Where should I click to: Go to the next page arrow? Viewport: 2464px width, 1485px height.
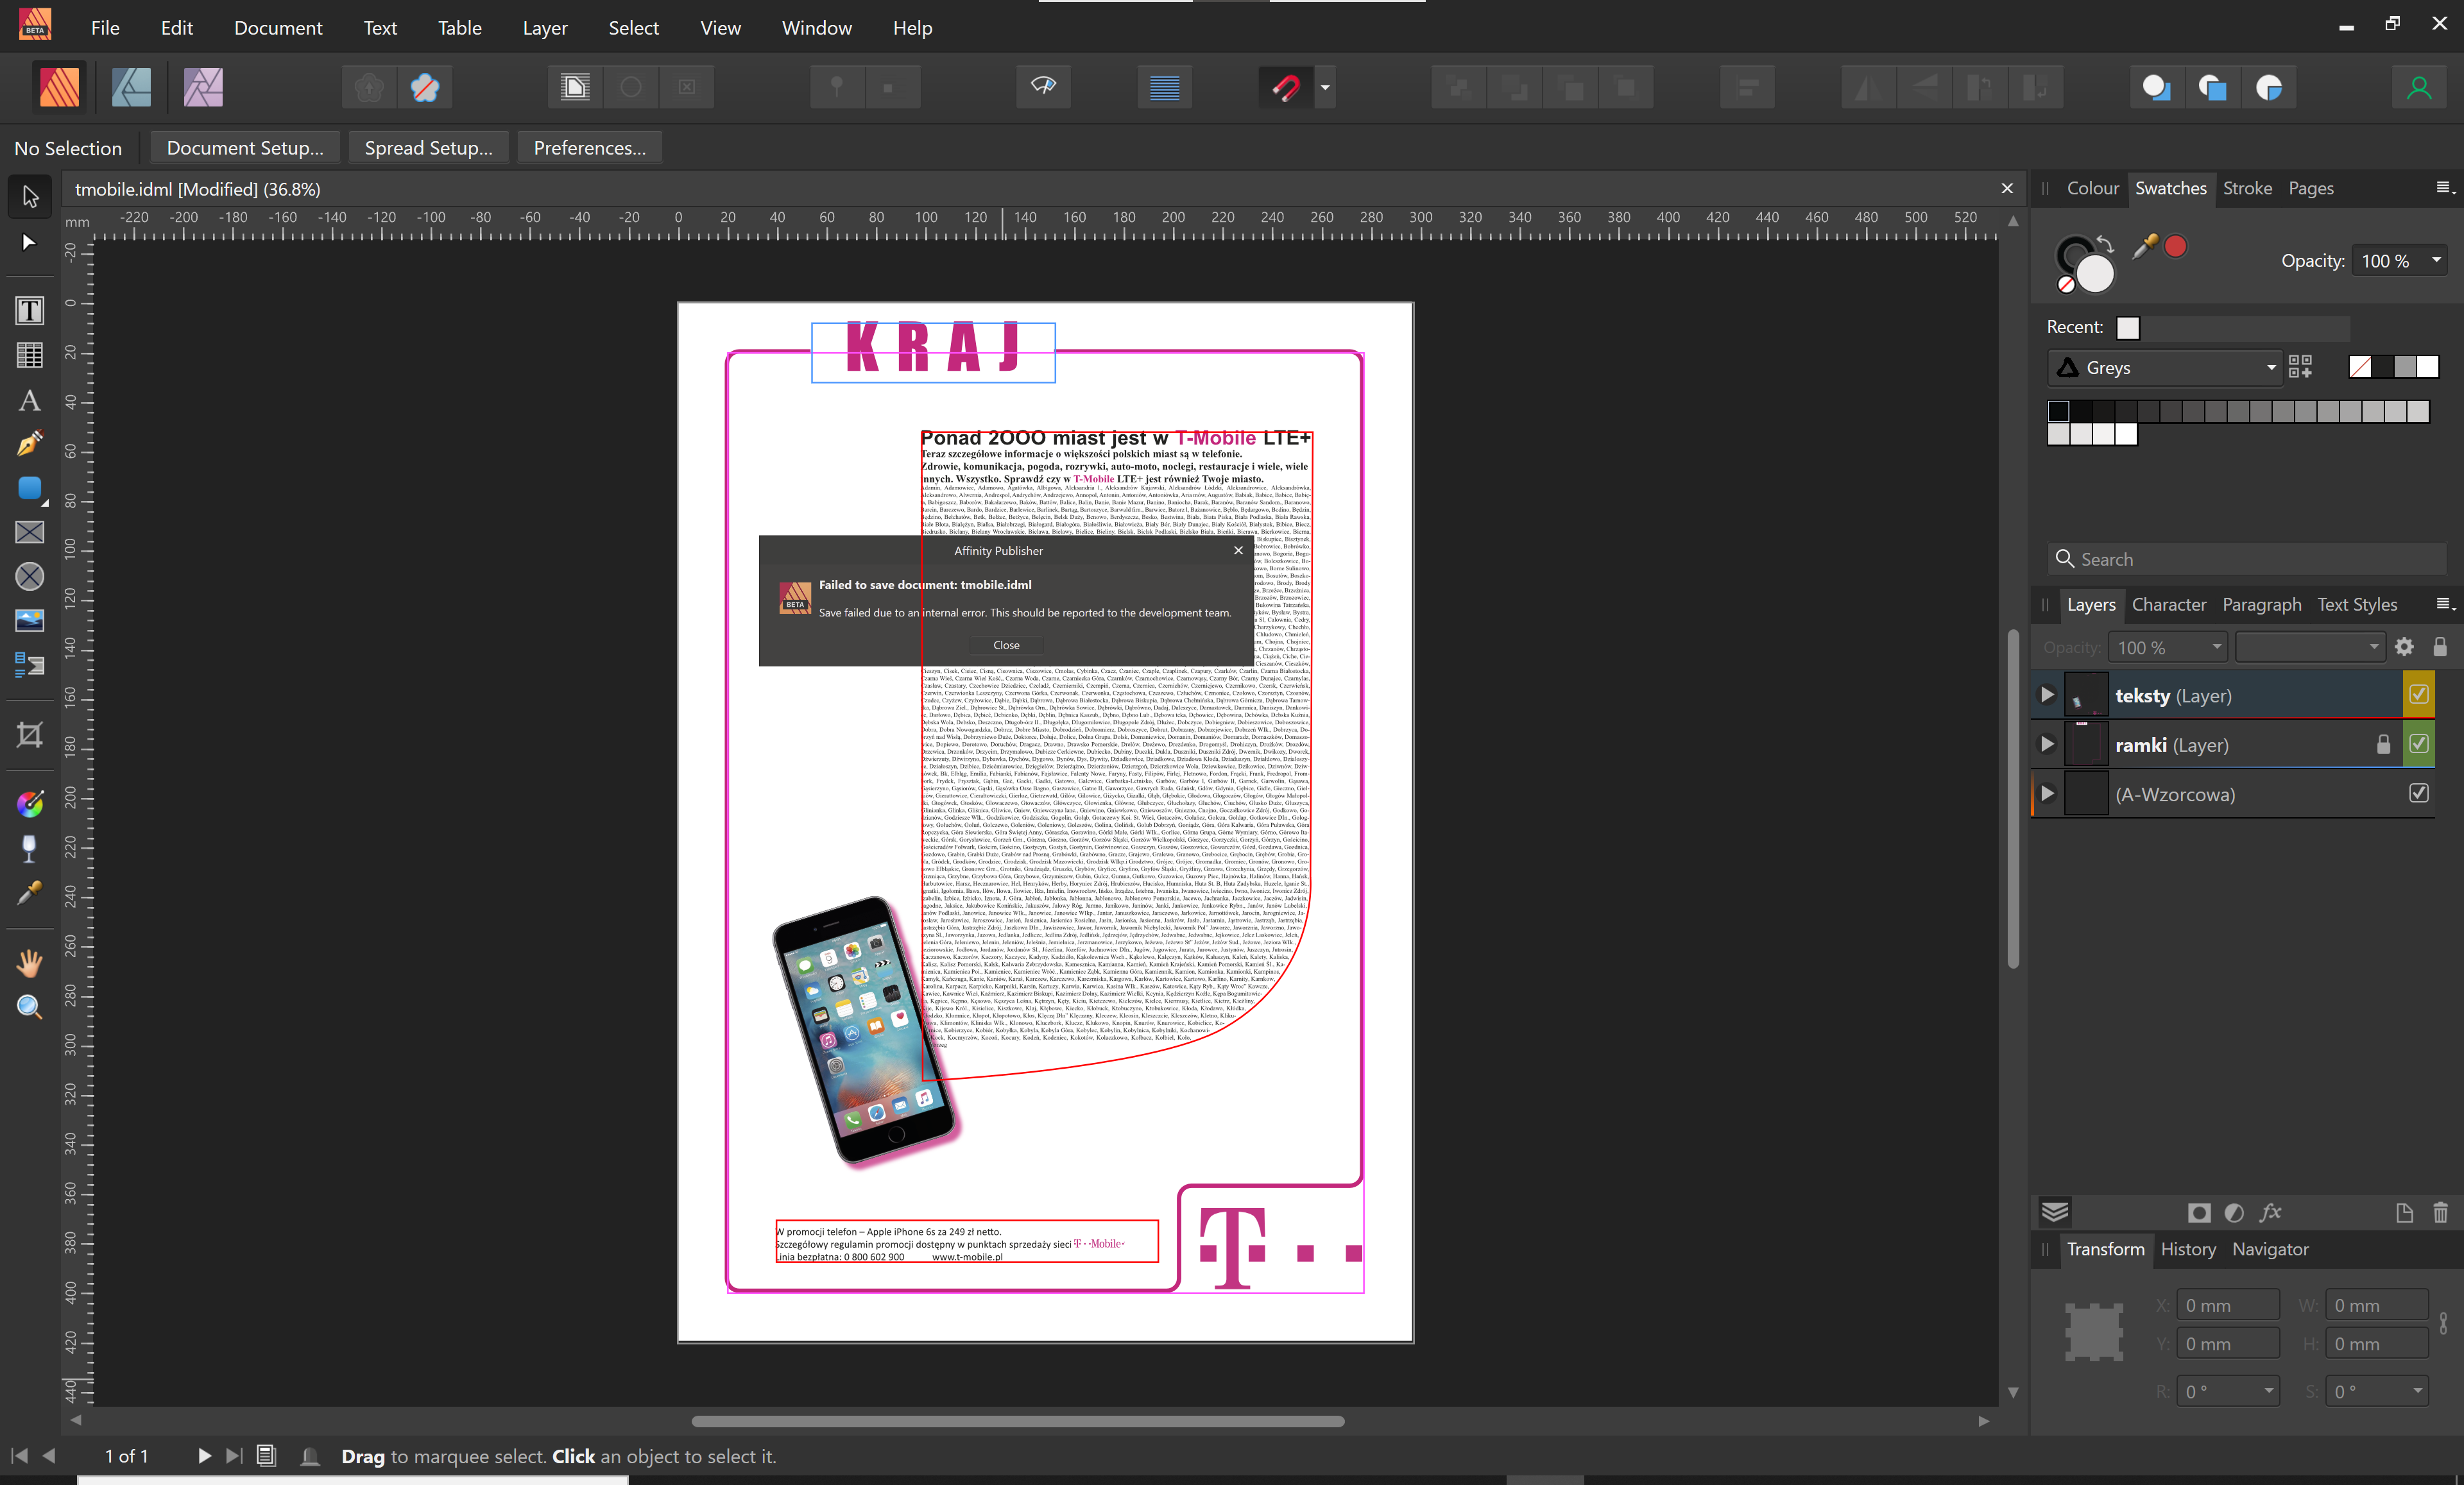(x=204, y=1456)
